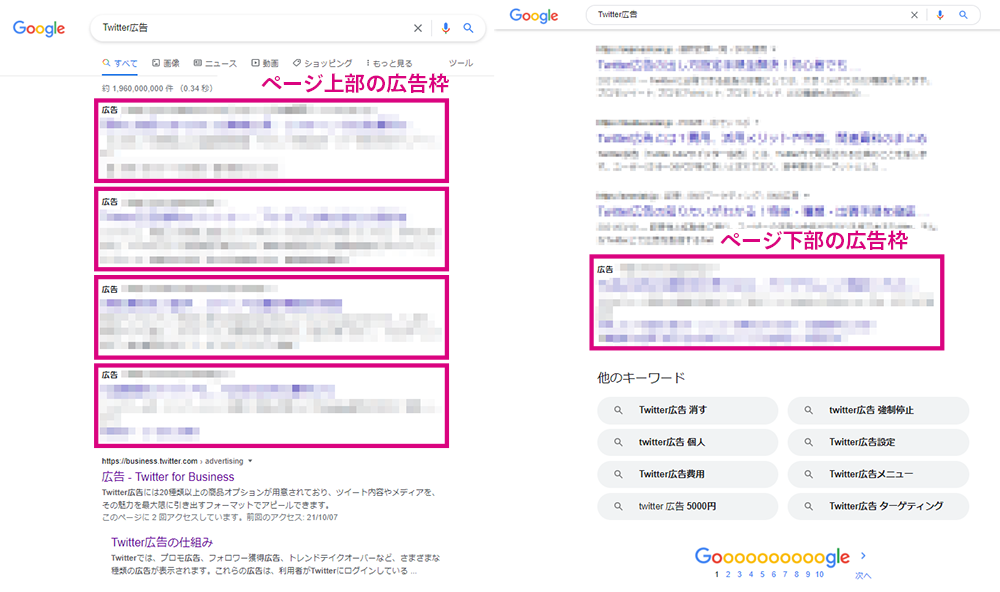Click magnifier icon of Twitter広告 消す chip
Image resolution: width=1000 pixels, height=592 pixels.
(618, 410)
